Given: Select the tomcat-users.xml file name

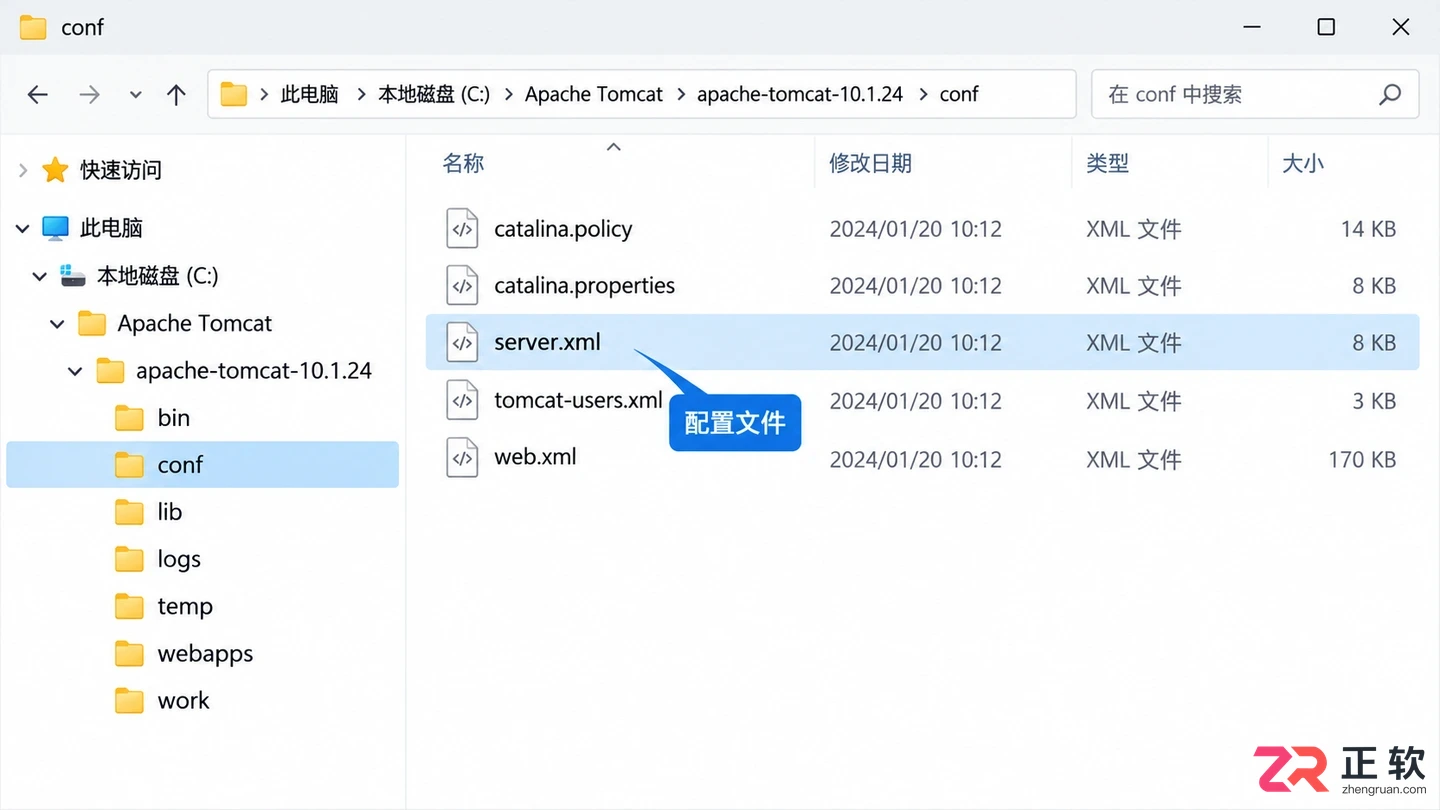Looking at the screenshot, I should pos(578,400).
